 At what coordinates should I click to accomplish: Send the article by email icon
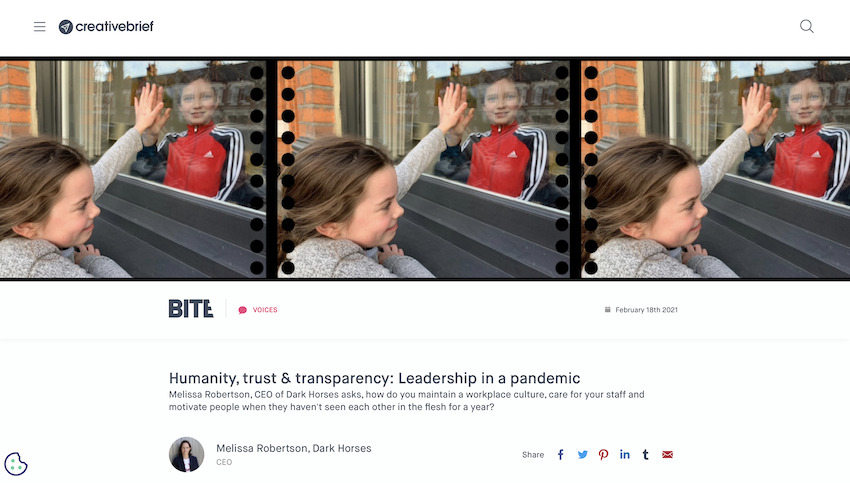pos(667,455)
